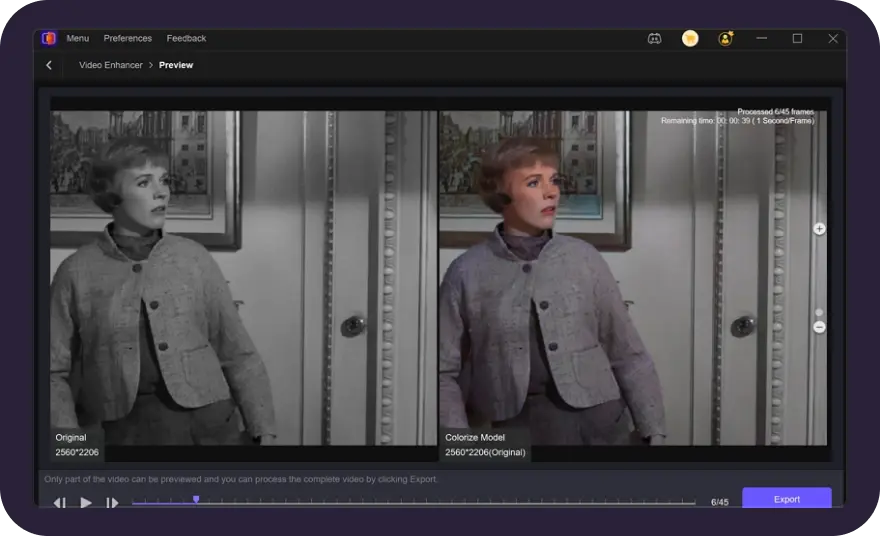This screenshot has width=880, height=536.
Task: Open the Feedback menu item
Action: [186, 38]
